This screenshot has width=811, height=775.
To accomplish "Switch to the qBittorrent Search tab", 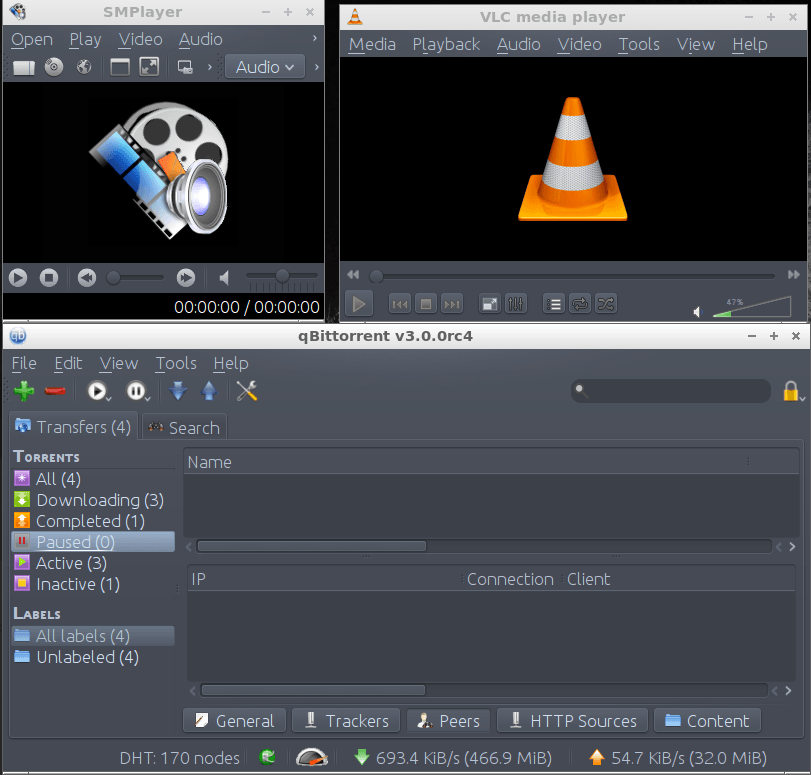I will click(184, 428).
